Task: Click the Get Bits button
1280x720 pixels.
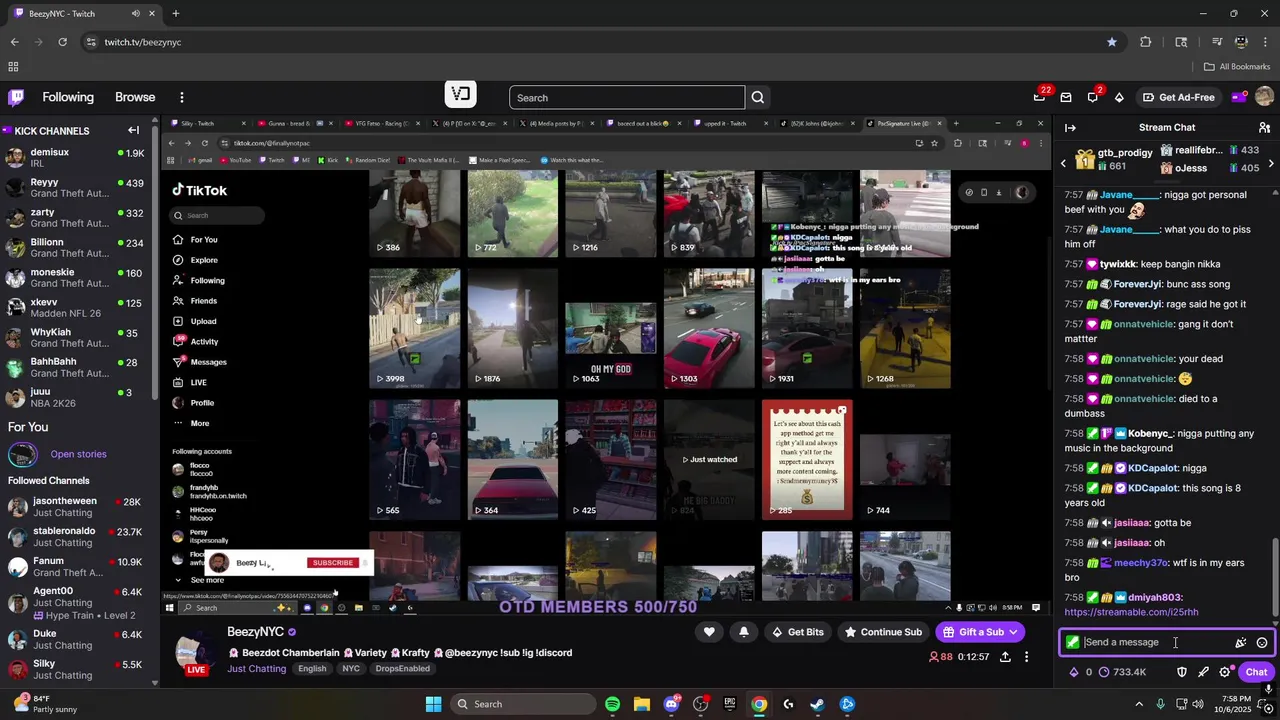Action: point(798,632)
